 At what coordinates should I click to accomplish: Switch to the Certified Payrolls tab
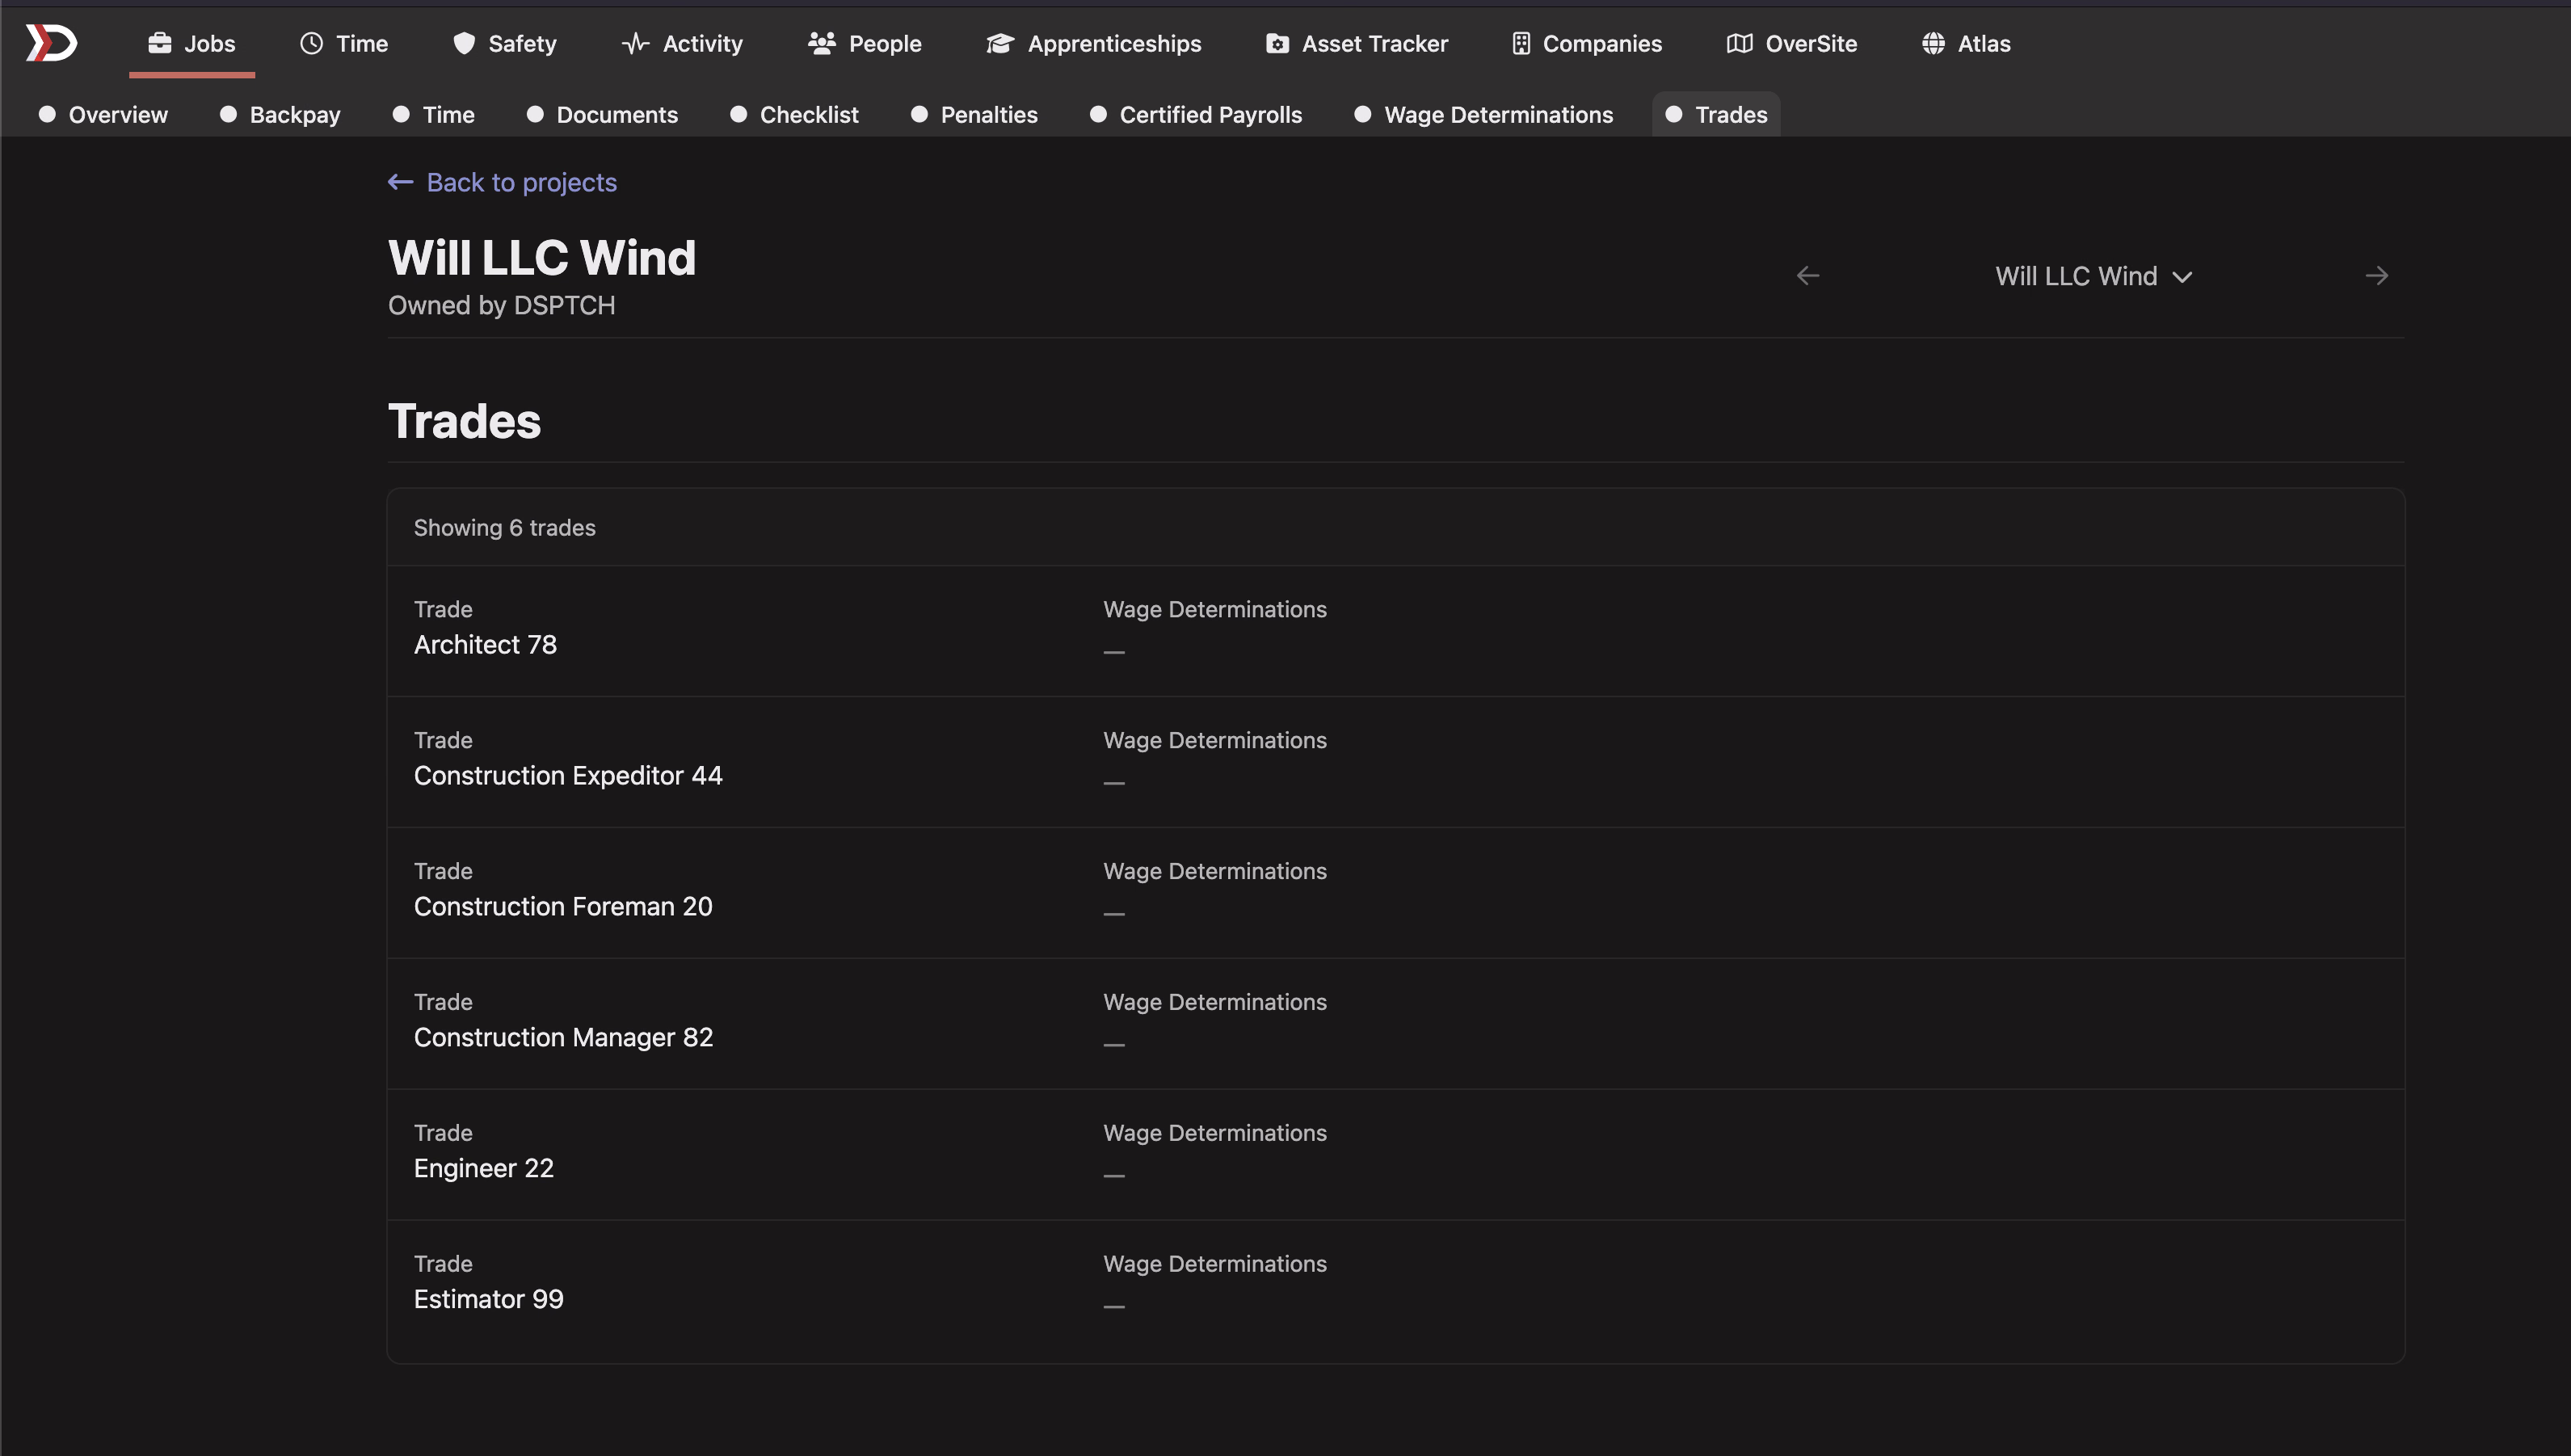[1195, 114]
